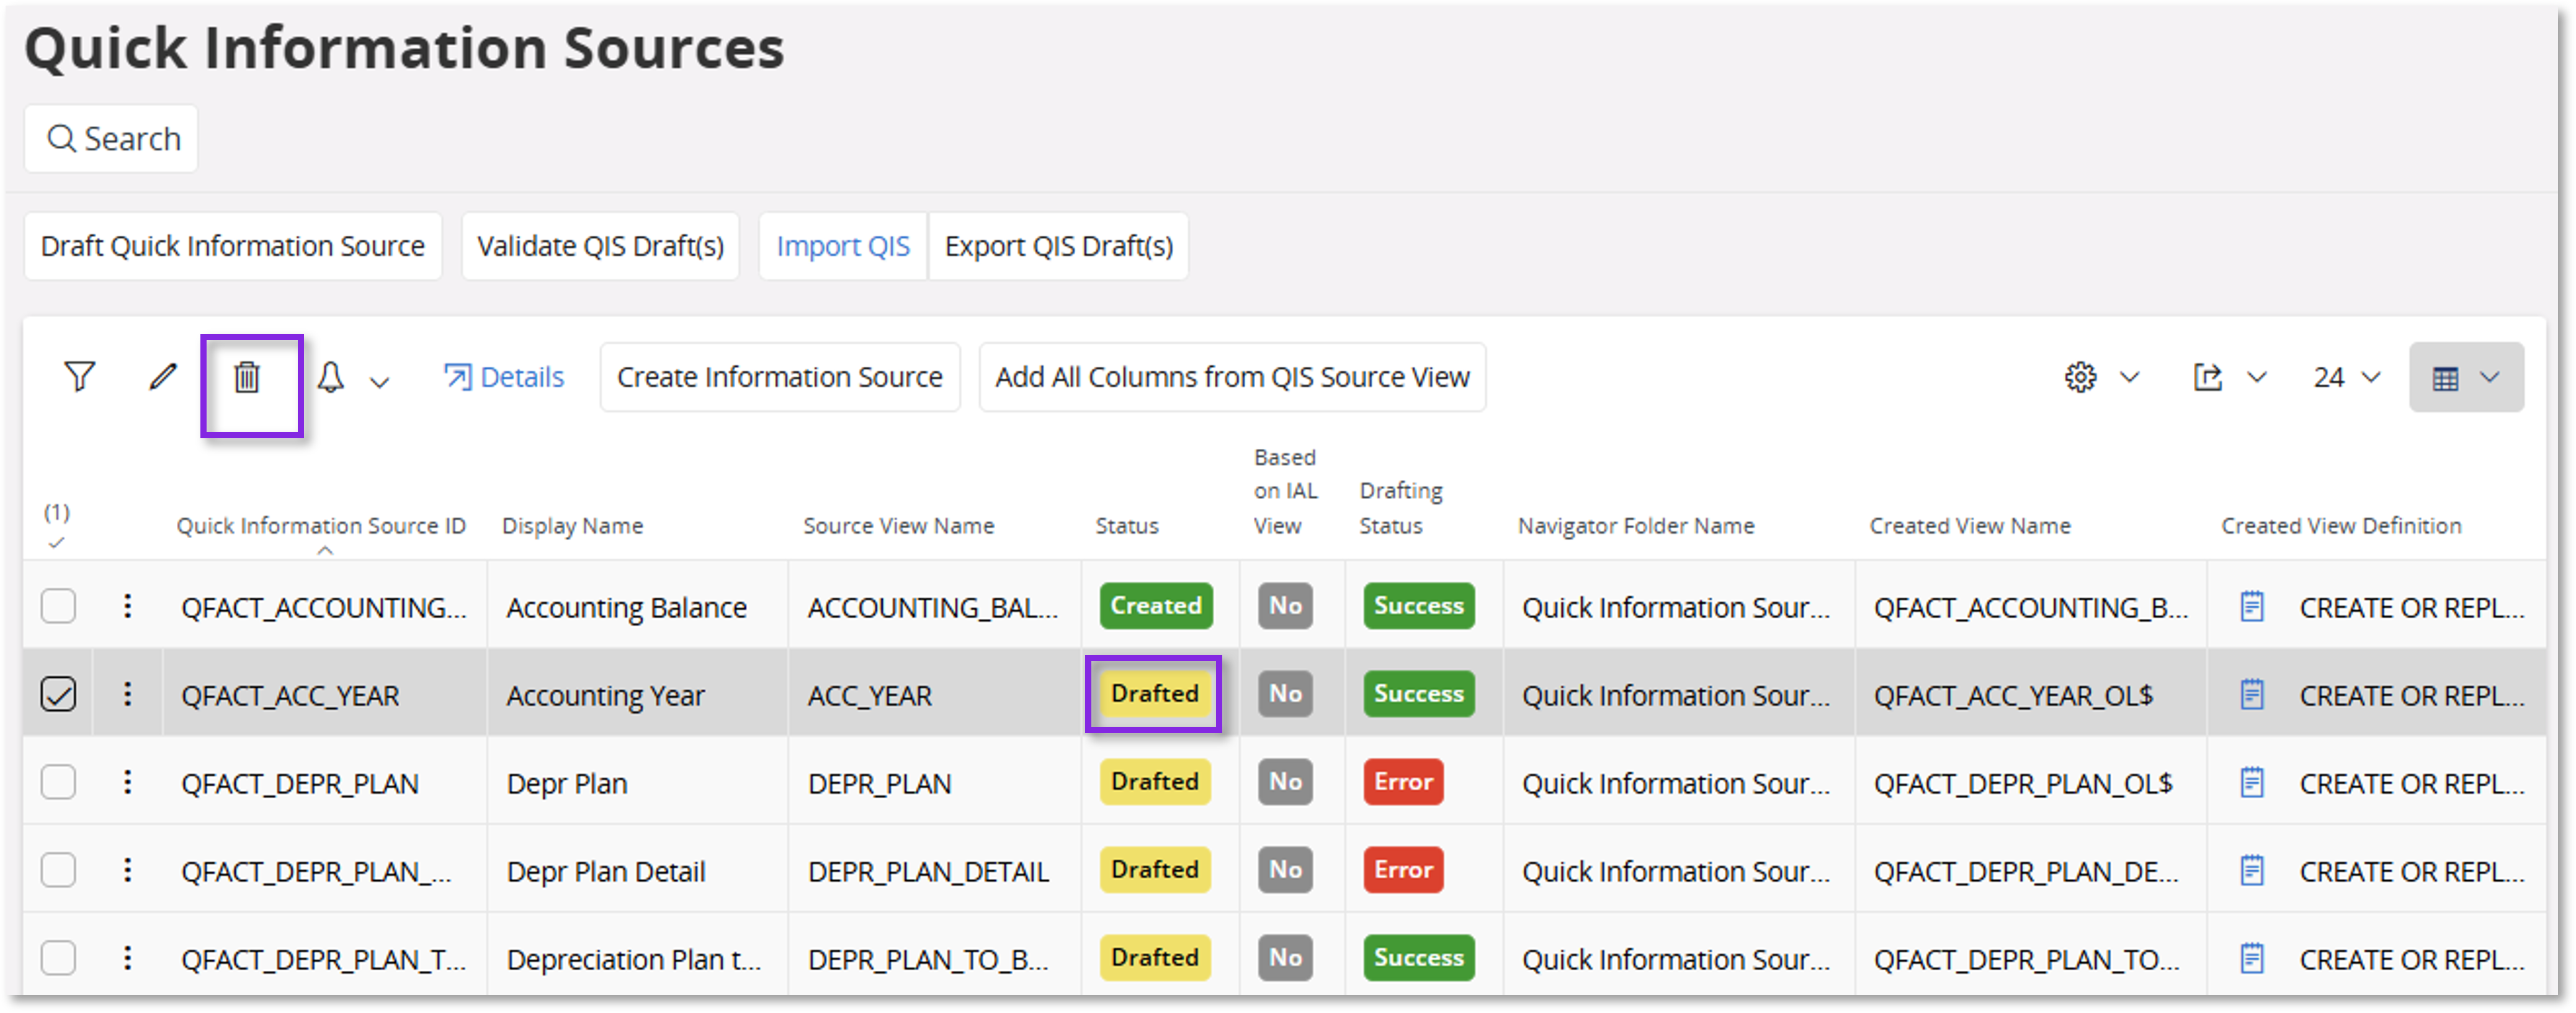Viewport: 2576px width, 1013px height.
Task: Click the Created status badge
Action: (x=1155, y=605)
